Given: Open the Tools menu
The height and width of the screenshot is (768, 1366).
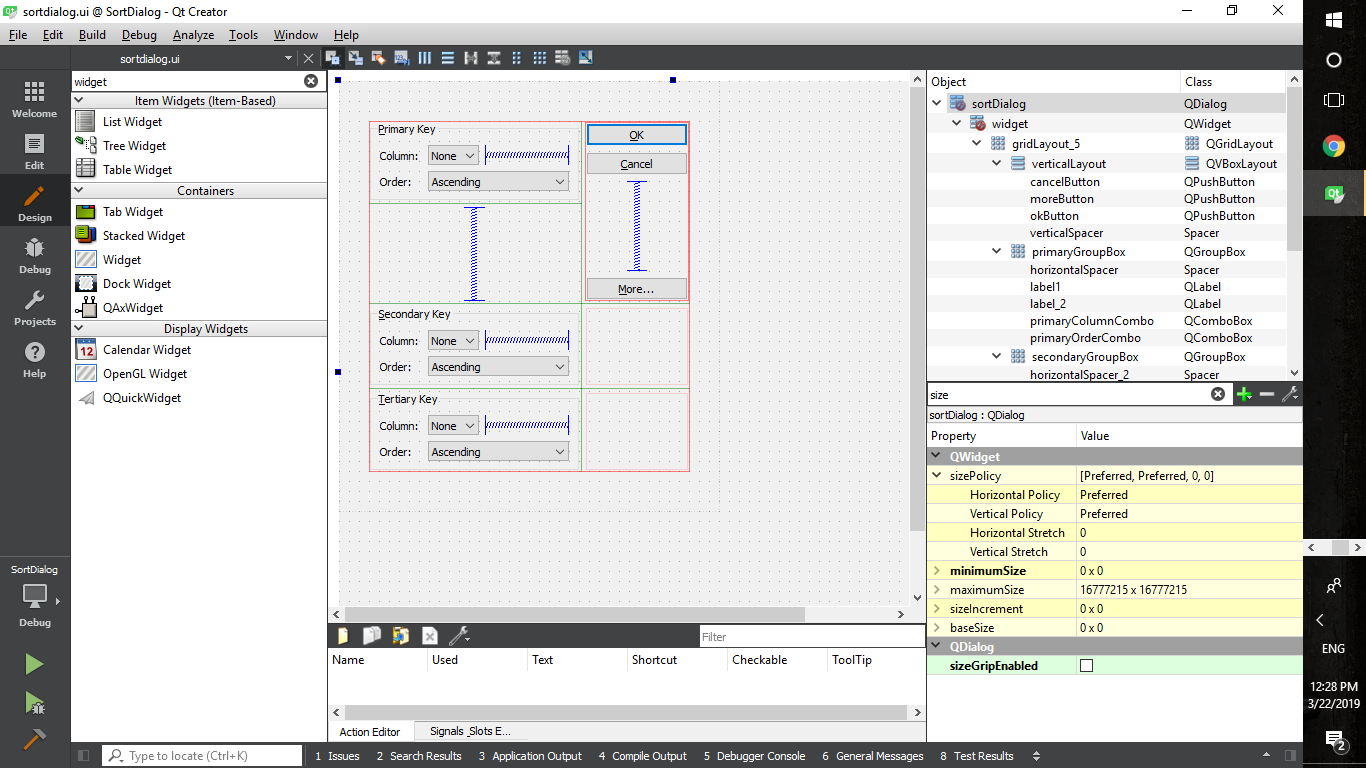Looking at the screenshot, I should click(x=243, y=35).
